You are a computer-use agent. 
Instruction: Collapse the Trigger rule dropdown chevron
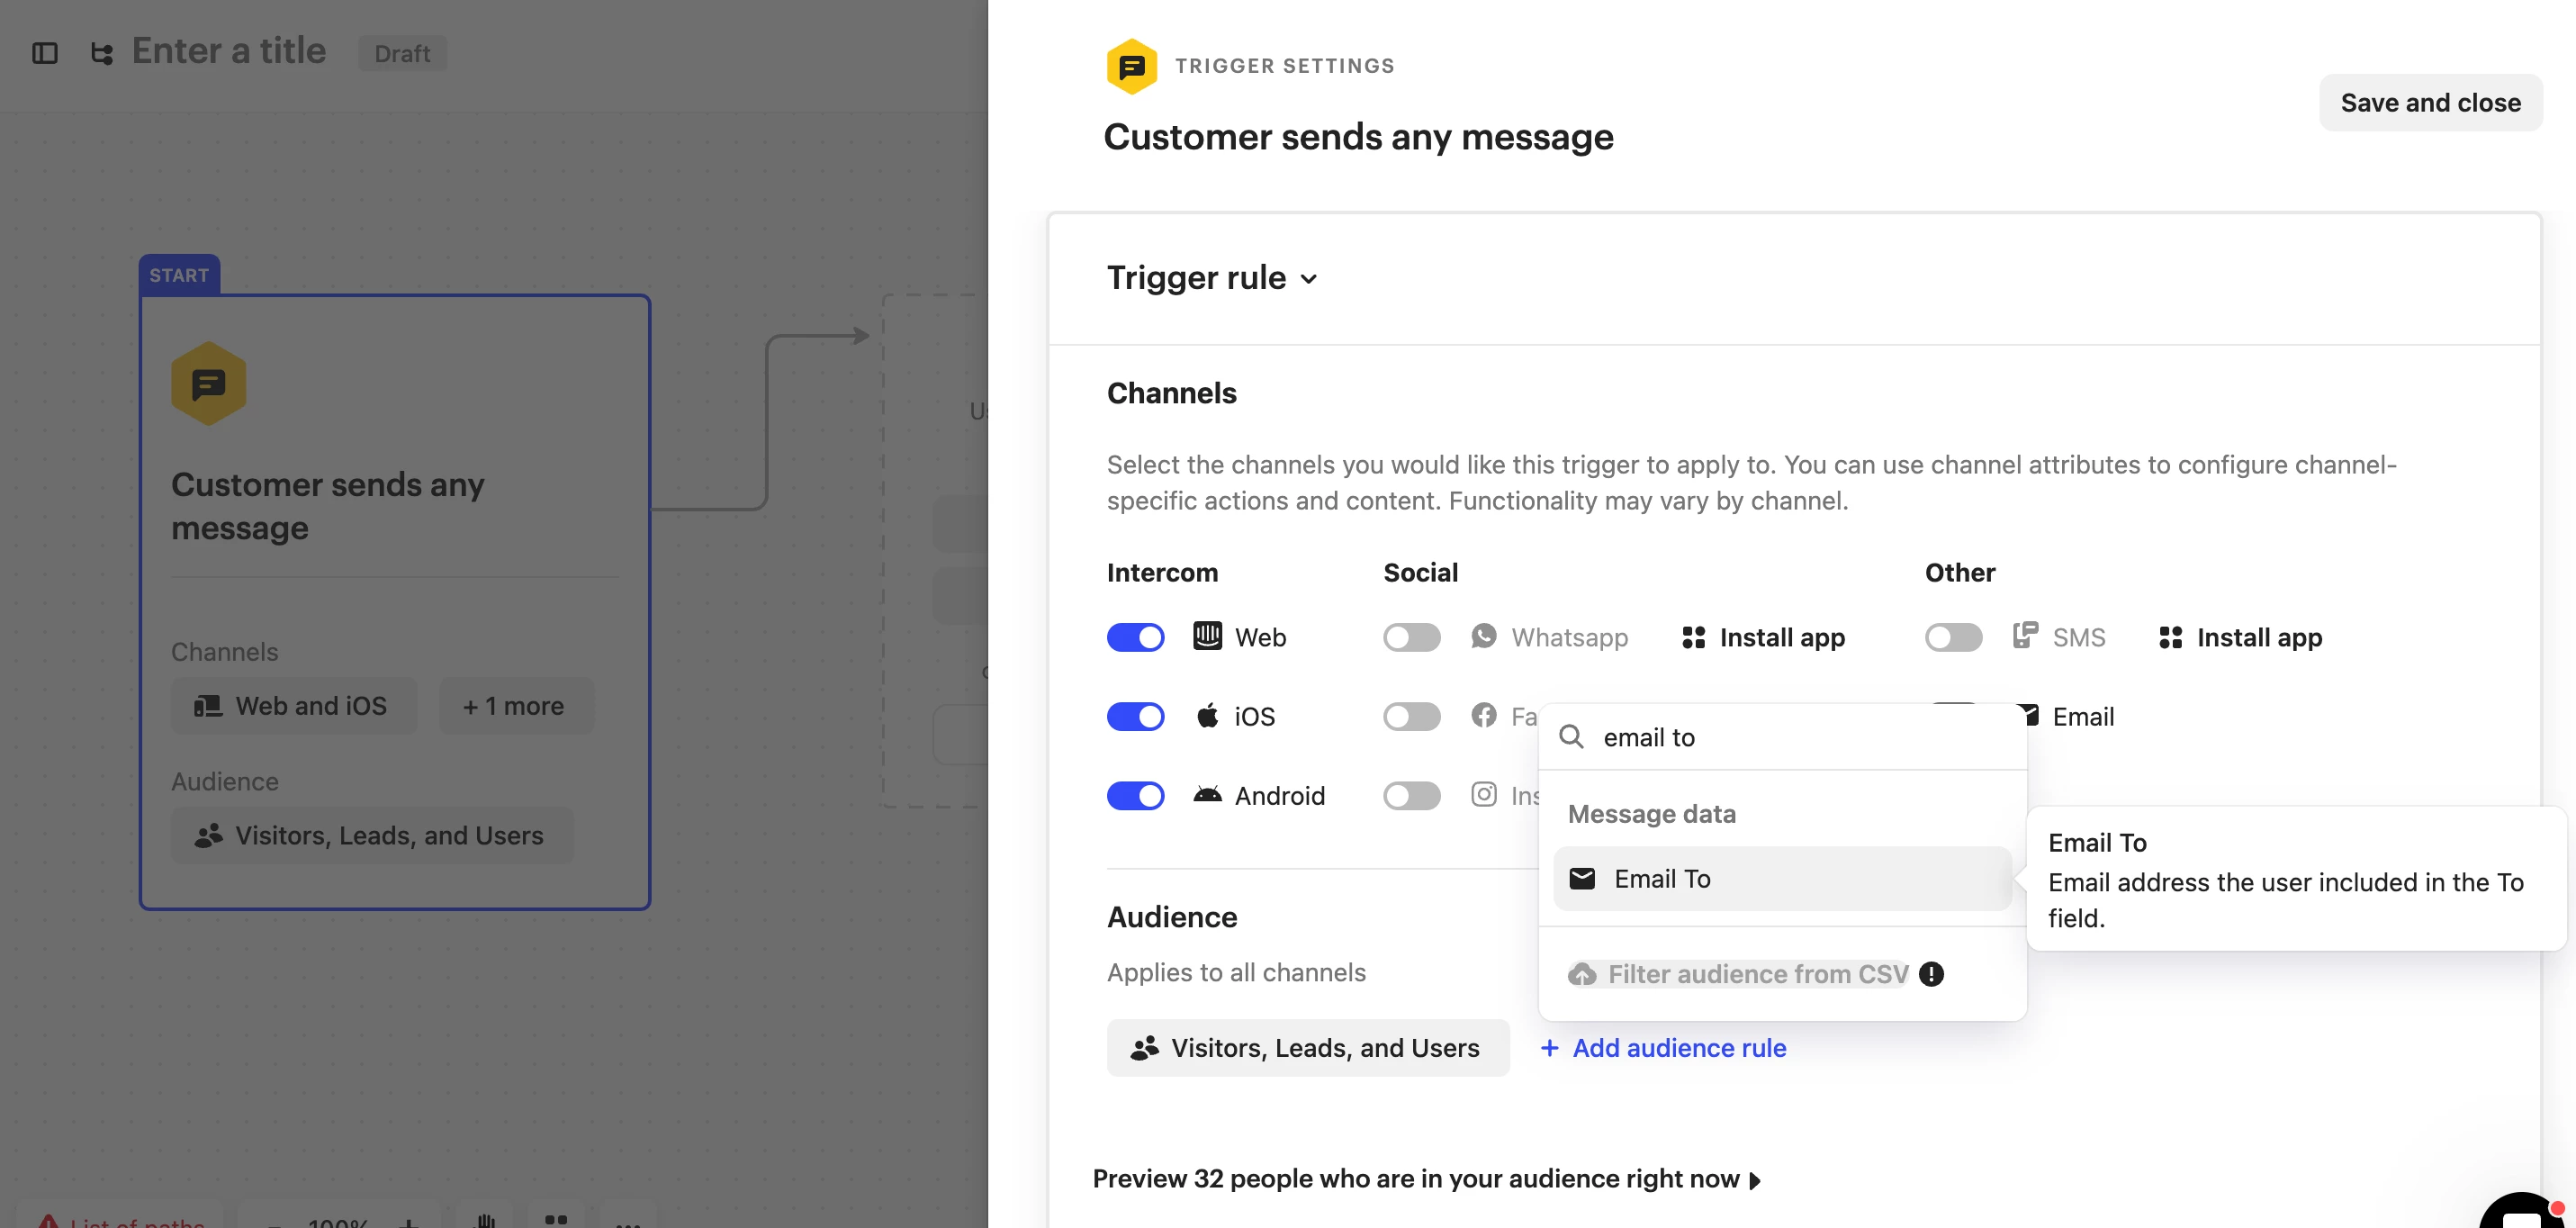click(1308, 279)
